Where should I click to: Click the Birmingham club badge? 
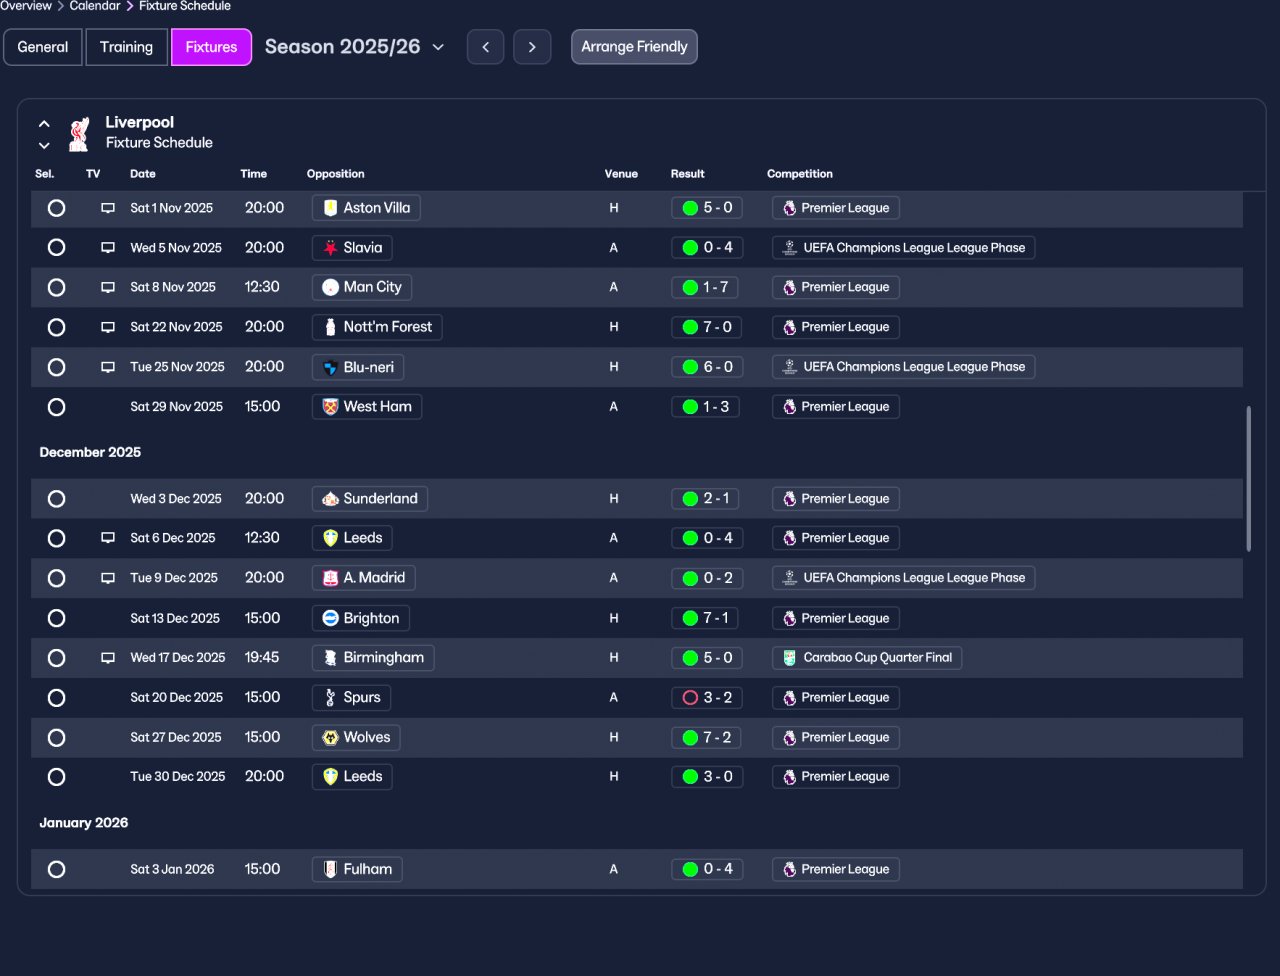coord(330,658)
